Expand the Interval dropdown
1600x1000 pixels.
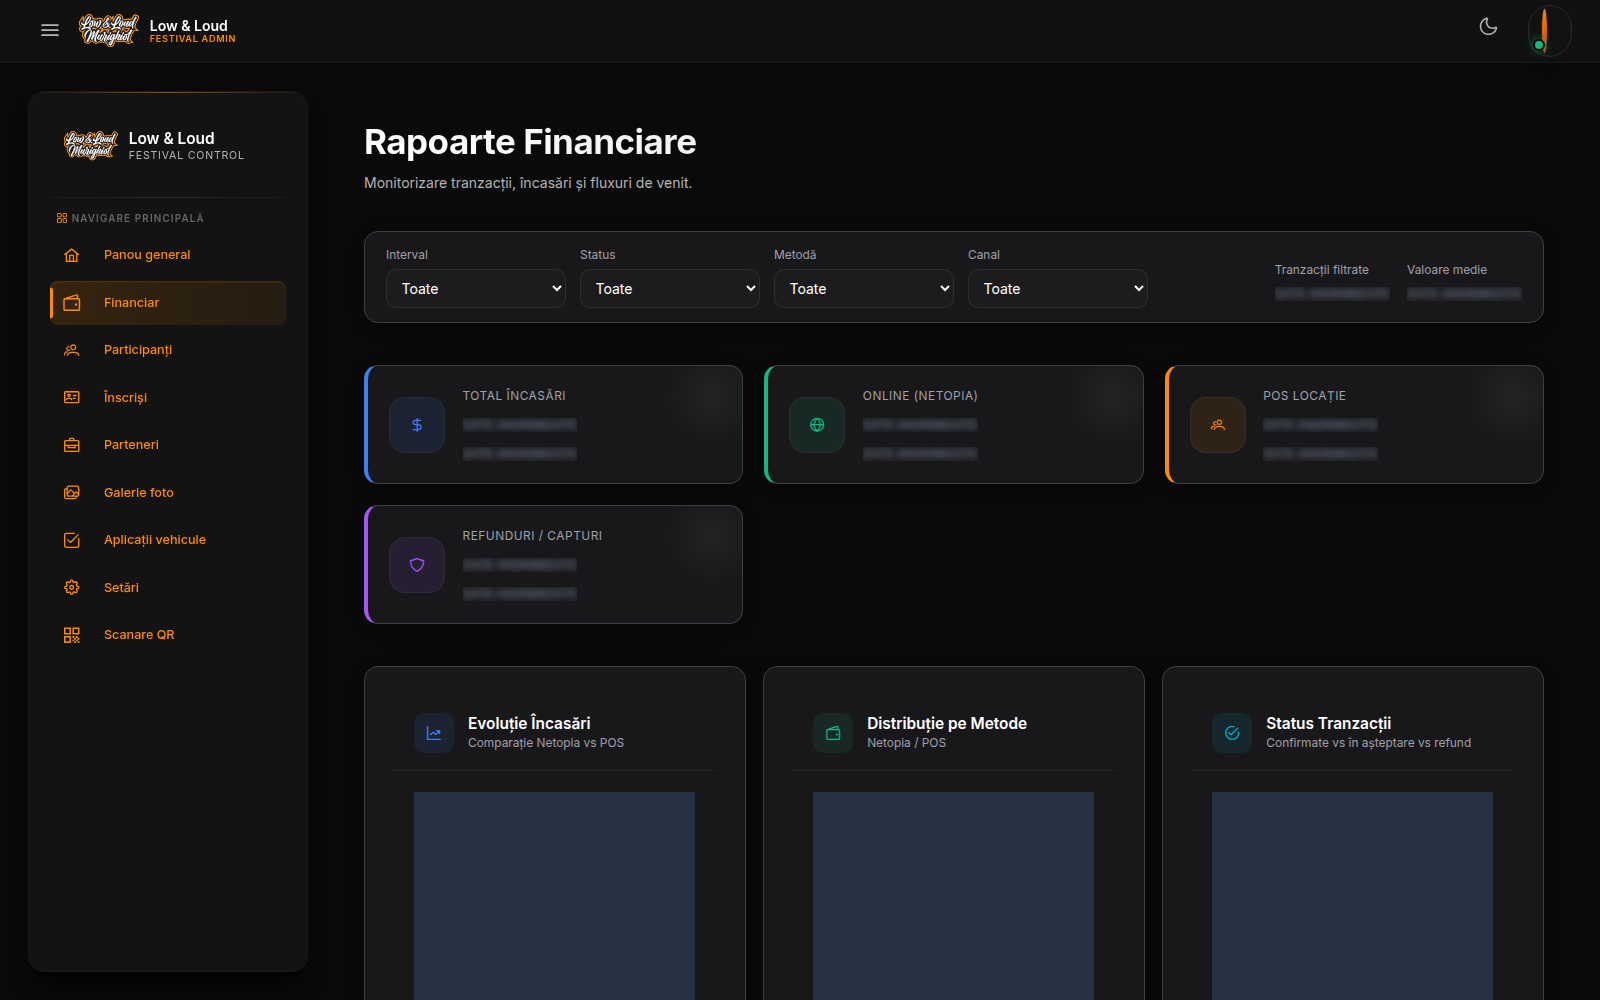click(476, 289)
